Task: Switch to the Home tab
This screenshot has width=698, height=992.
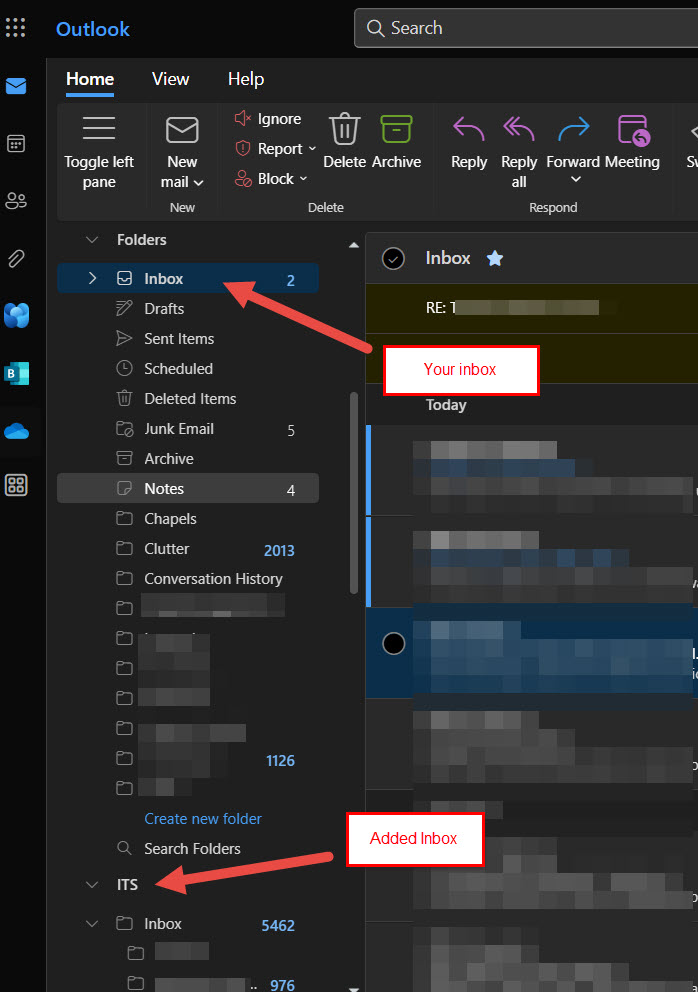Action: pyautogui.click(x=90, y=79)
